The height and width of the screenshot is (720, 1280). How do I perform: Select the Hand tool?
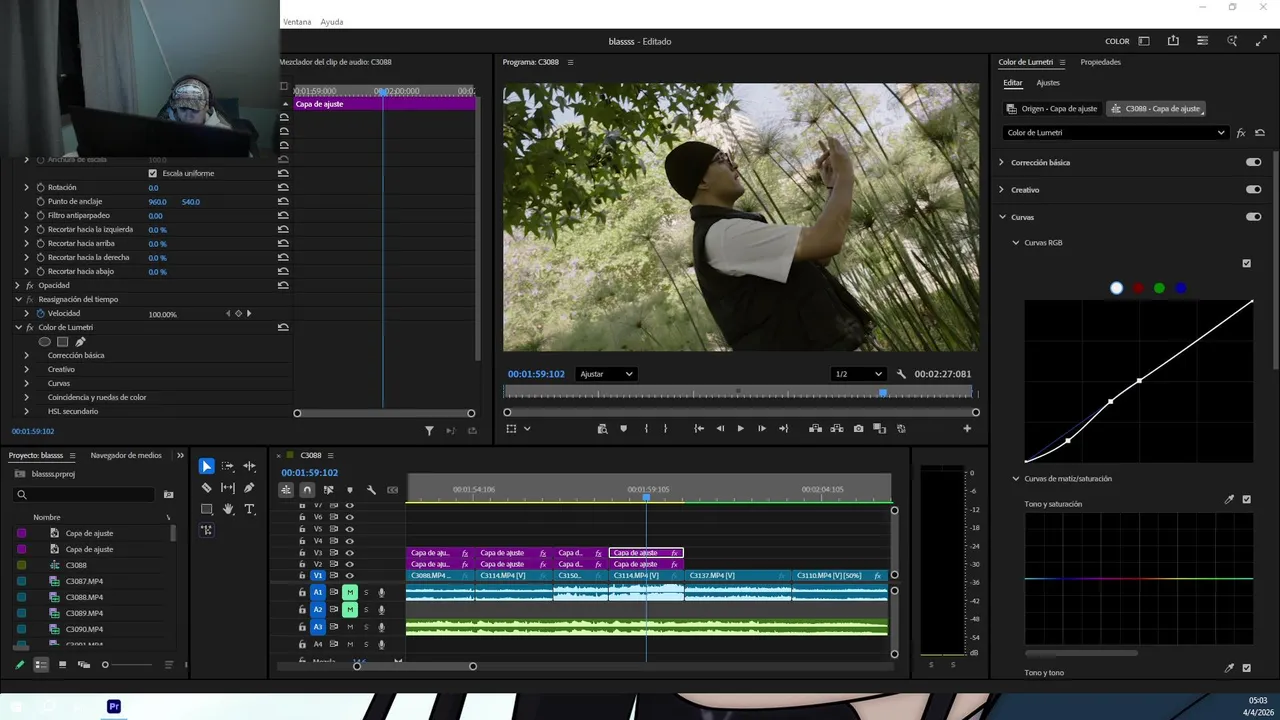click(228, 509)
